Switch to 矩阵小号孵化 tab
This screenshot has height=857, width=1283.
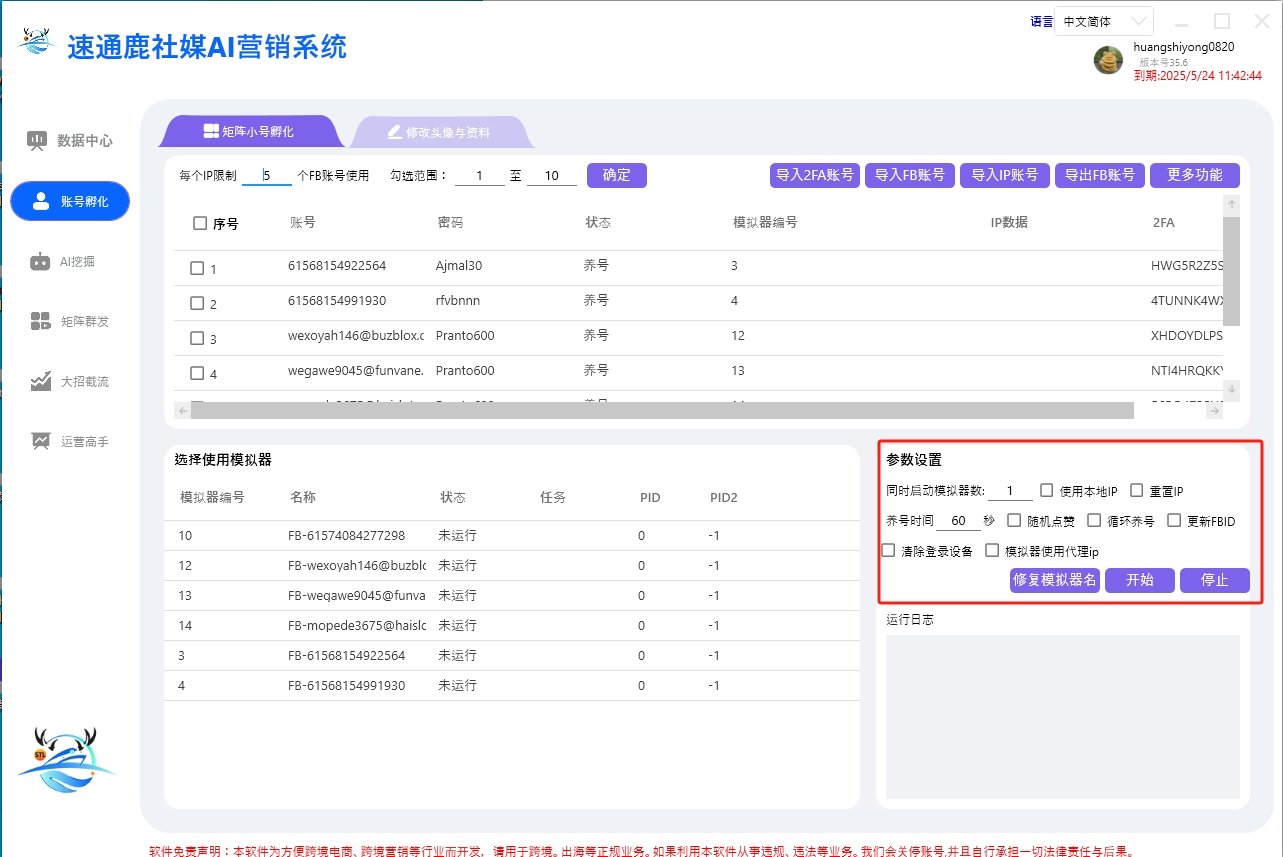point(250,131)
